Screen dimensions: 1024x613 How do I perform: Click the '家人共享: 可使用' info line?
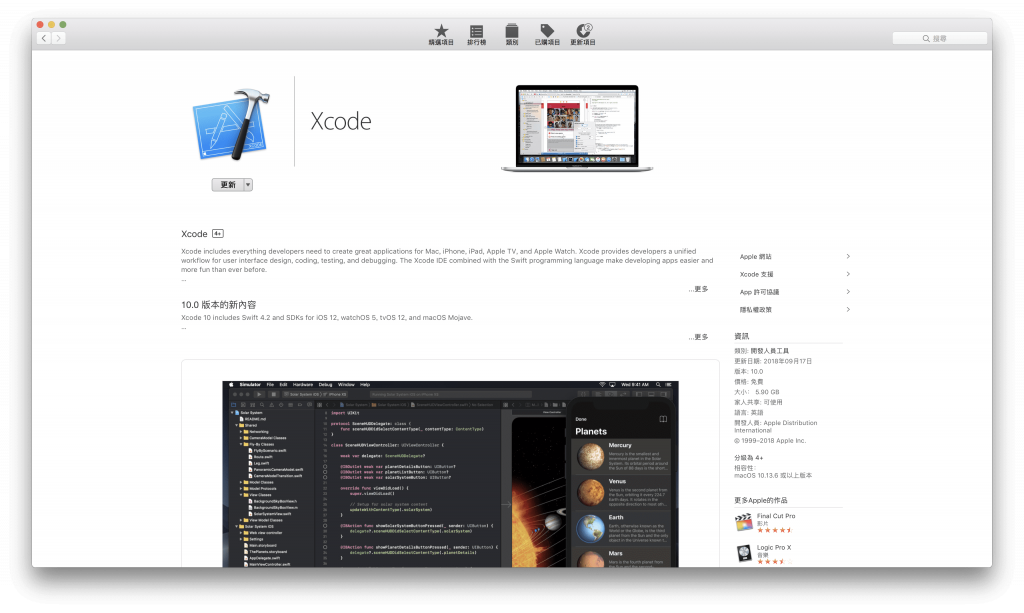tap(758, 402)
